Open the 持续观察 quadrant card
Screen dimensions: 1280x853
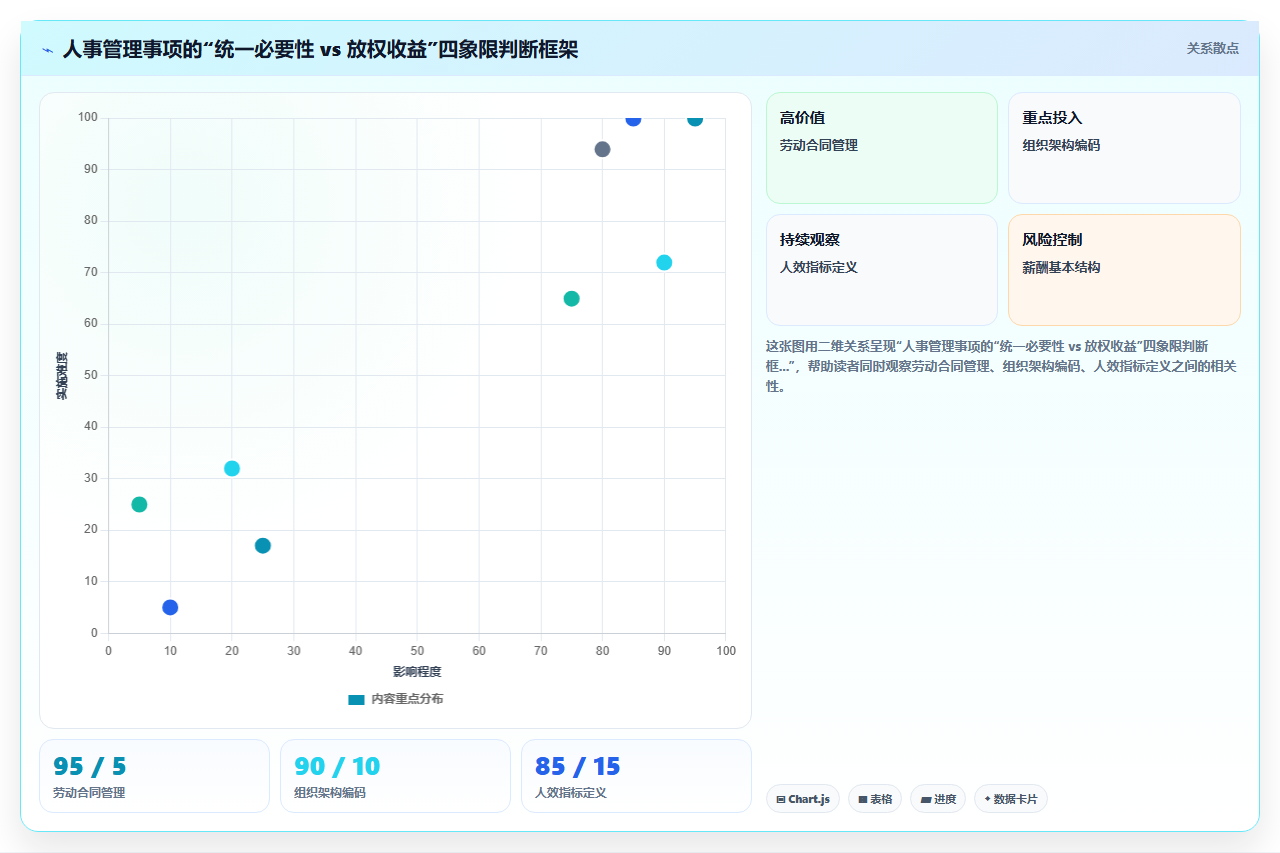tap(882, 270)
